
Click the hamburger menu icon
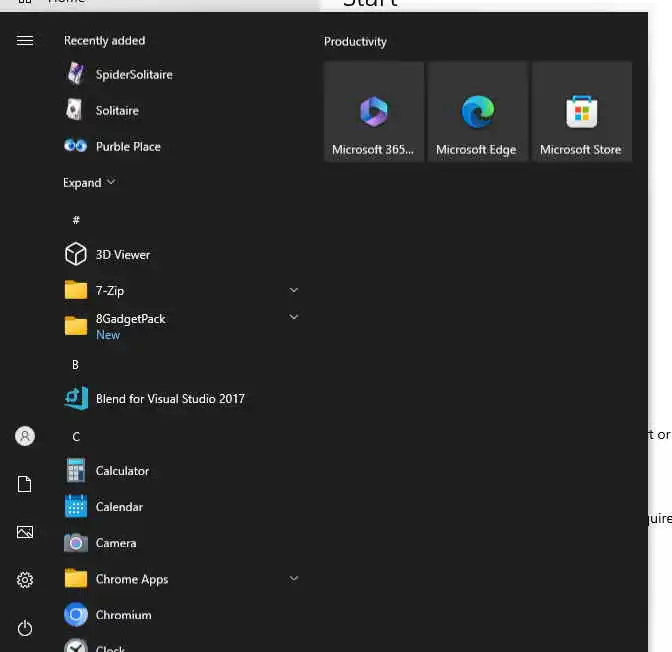pos(25,40)
